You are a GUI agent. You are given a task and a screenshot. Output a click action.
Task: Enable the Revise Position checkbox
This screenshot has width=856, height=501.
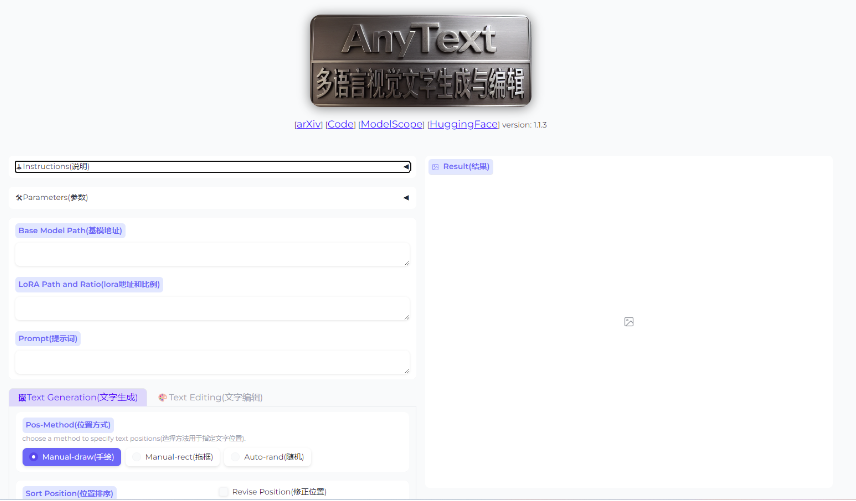point(224,492)
